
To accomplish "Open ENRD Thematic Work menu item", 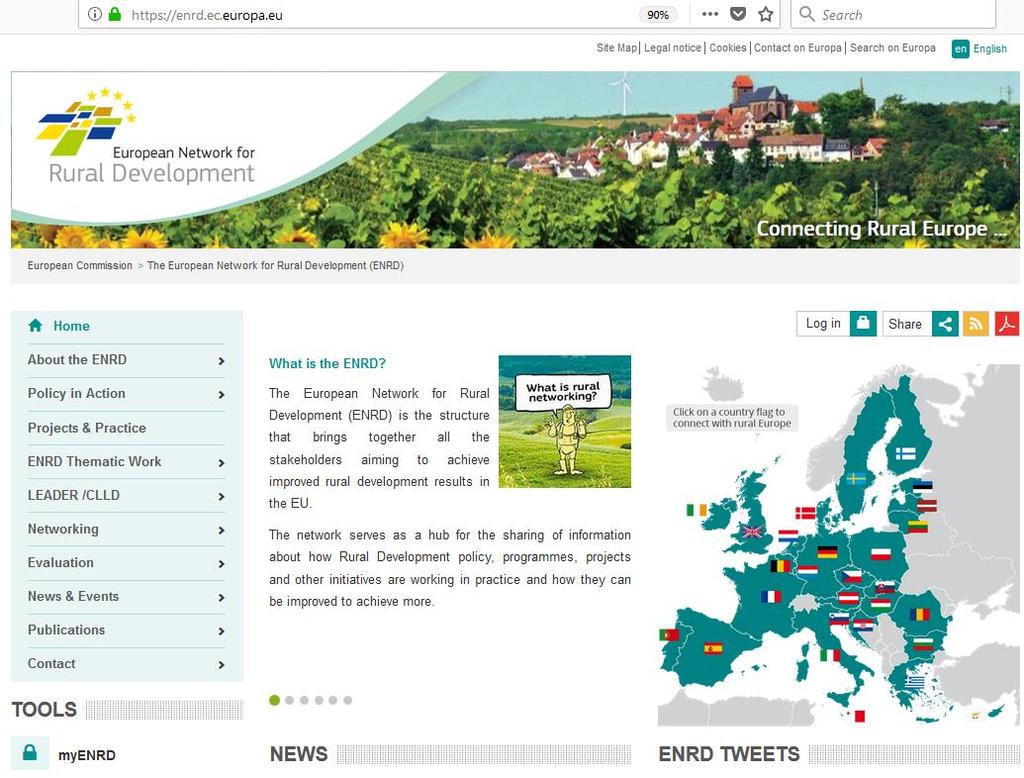I will tap(94, 461).
